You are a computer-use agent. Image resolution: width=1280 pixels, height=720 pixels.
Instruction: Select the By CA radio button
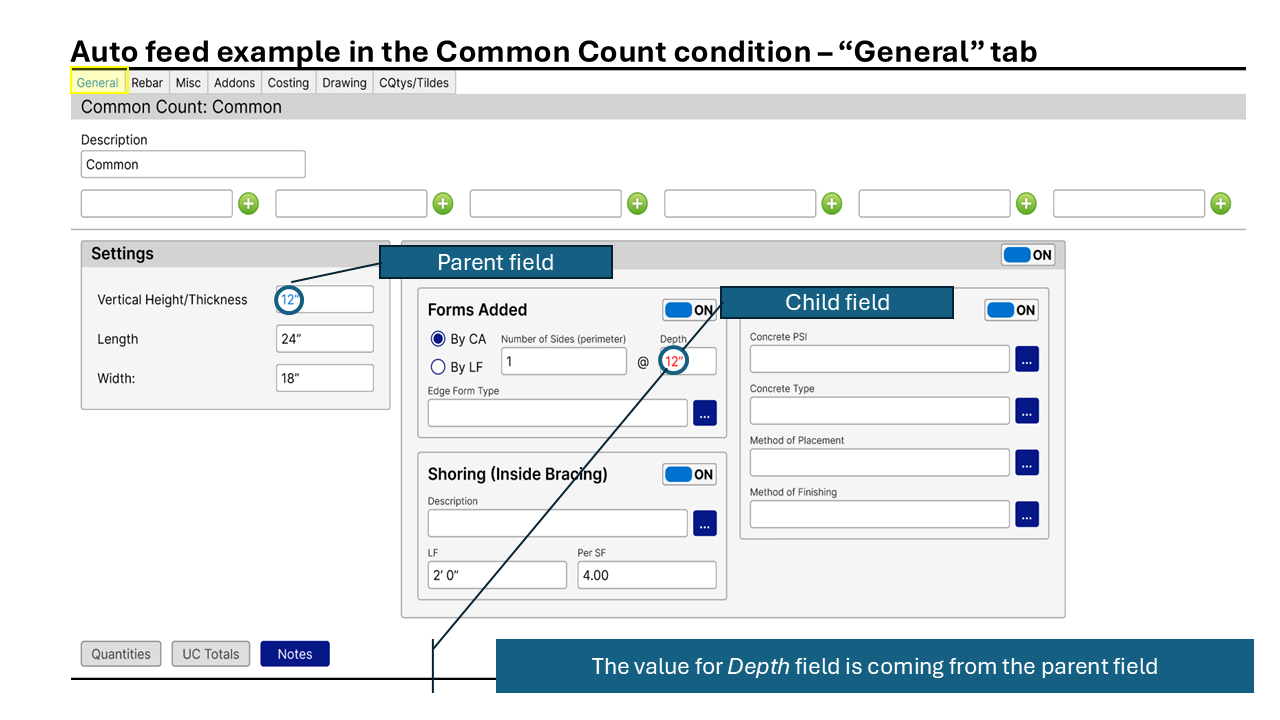438,339
